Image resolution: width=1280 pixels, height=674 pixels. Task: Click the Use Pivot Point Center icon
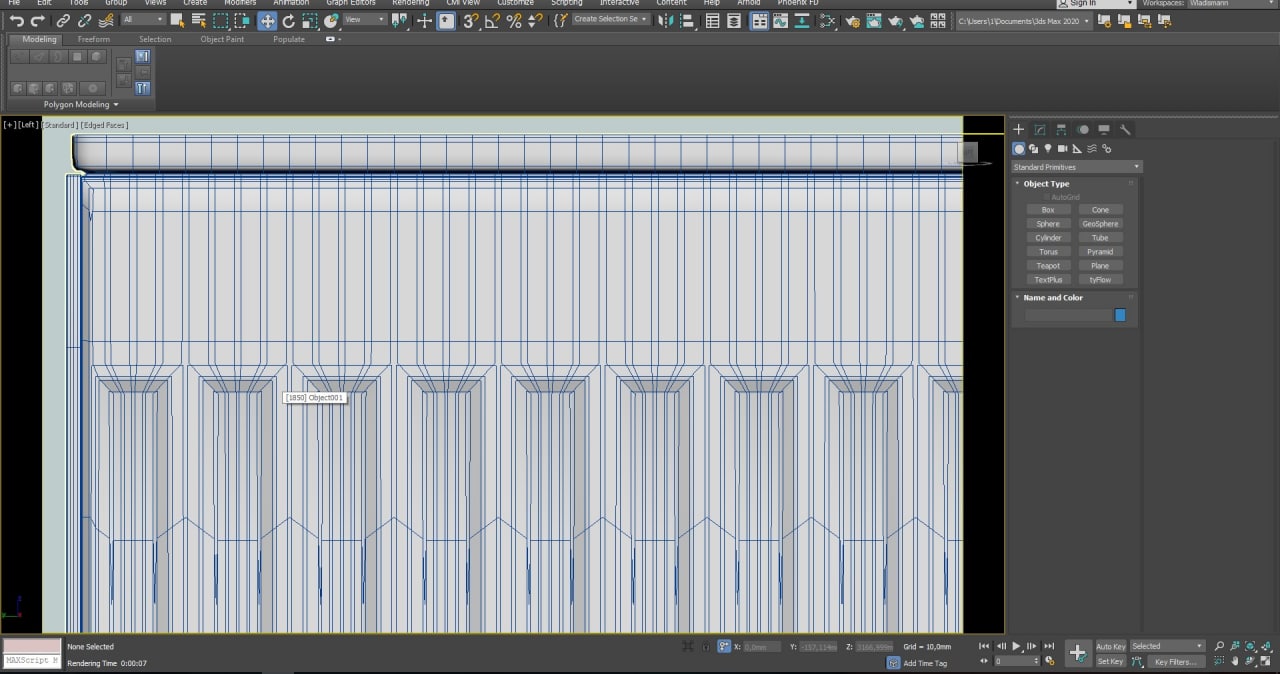tap(399, 21)
